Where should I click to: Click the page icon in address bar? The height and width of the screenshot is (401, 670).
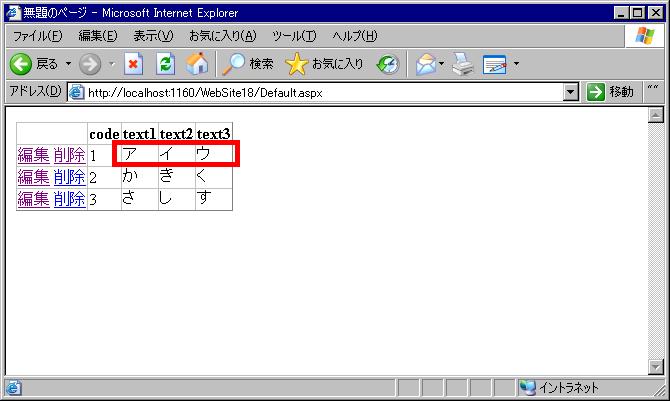(x=76, y=92)
